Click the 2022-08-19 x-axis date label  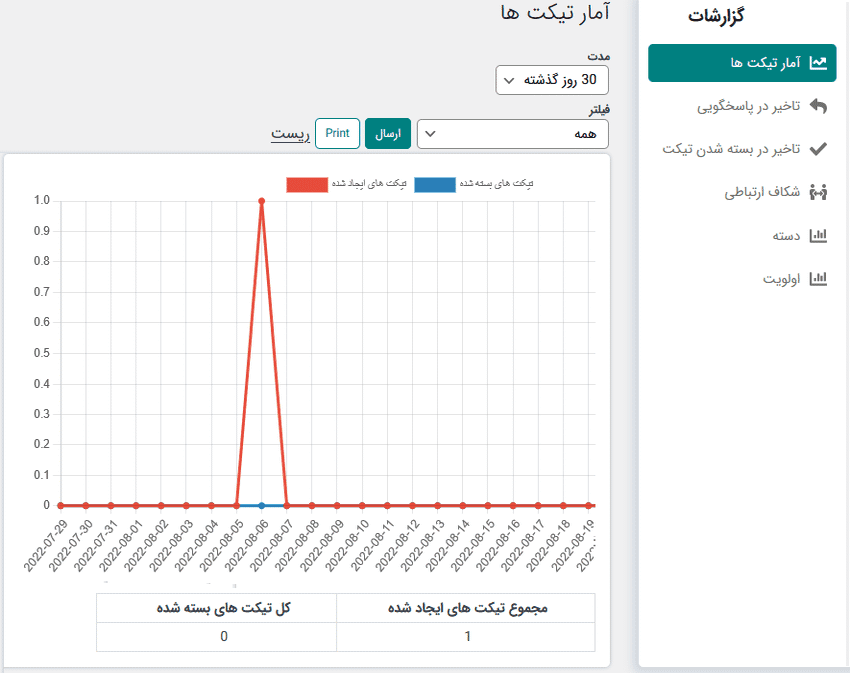pyautogui.click(x=574, y=545)
